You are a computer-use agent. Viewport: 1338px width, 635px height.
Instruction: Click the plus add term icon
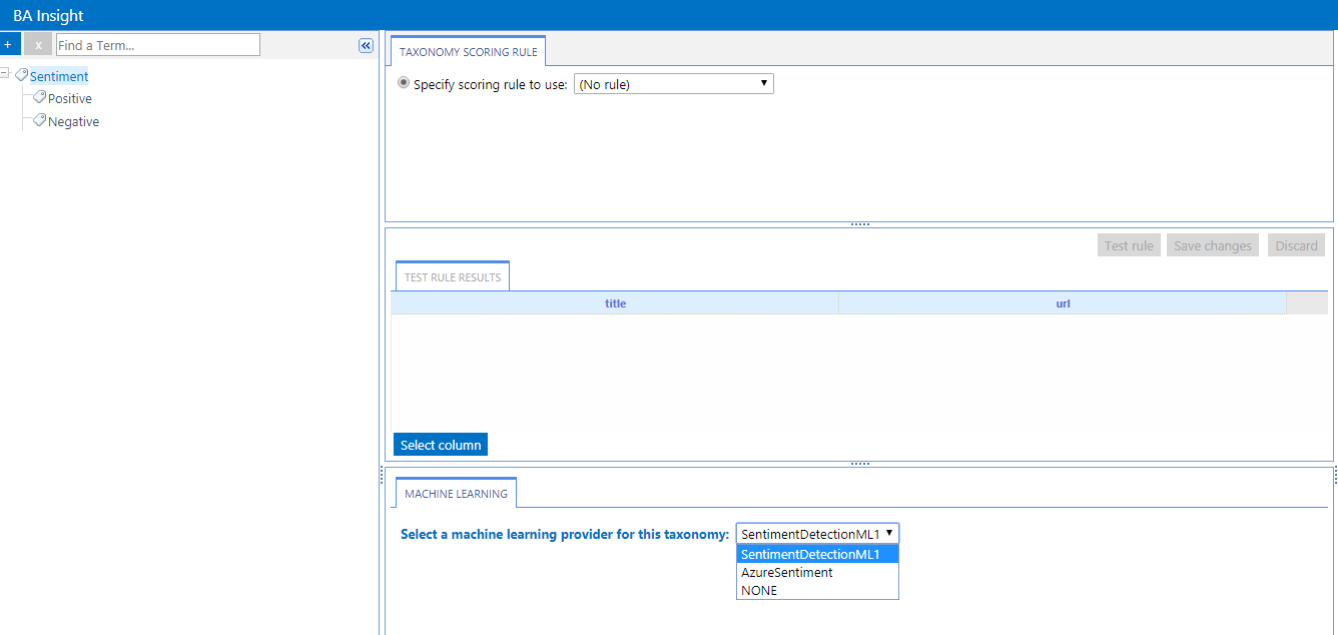click(x=9, y=45)
